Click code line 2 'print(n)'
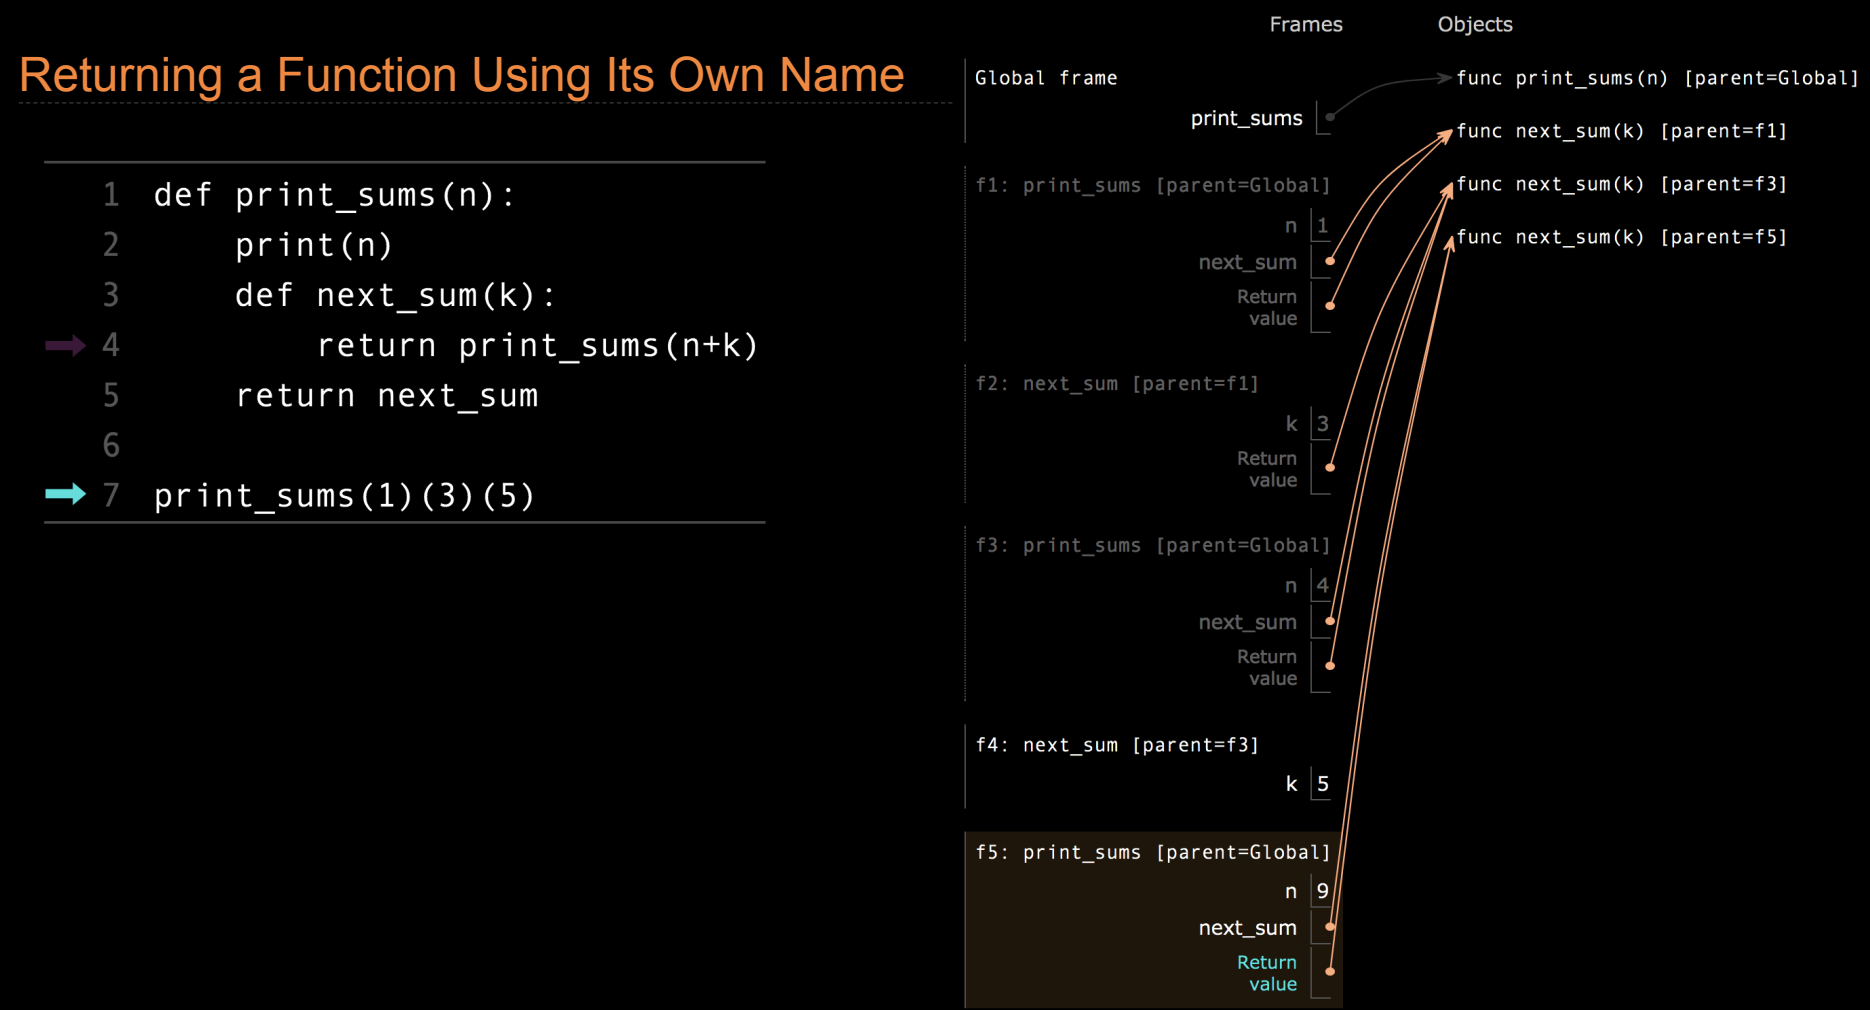Viewport: 1870px width, 1010px height. pyautogui.click(x=314, y=245)
